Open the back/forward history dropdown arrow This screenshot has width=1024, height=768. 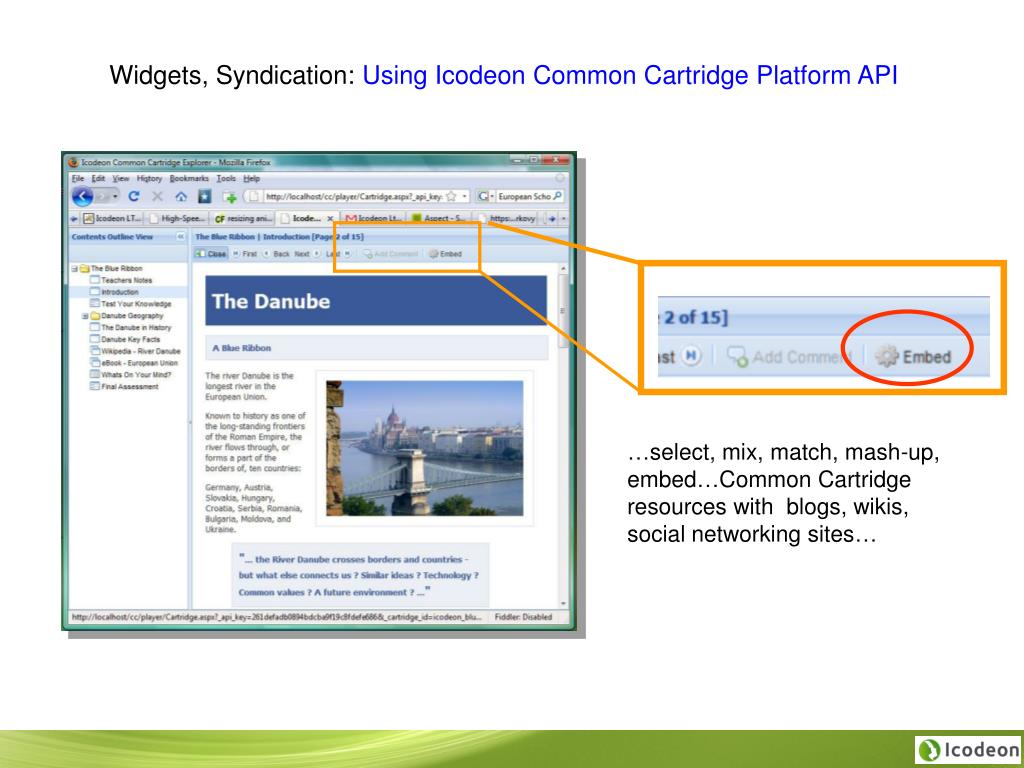[115, 197]
